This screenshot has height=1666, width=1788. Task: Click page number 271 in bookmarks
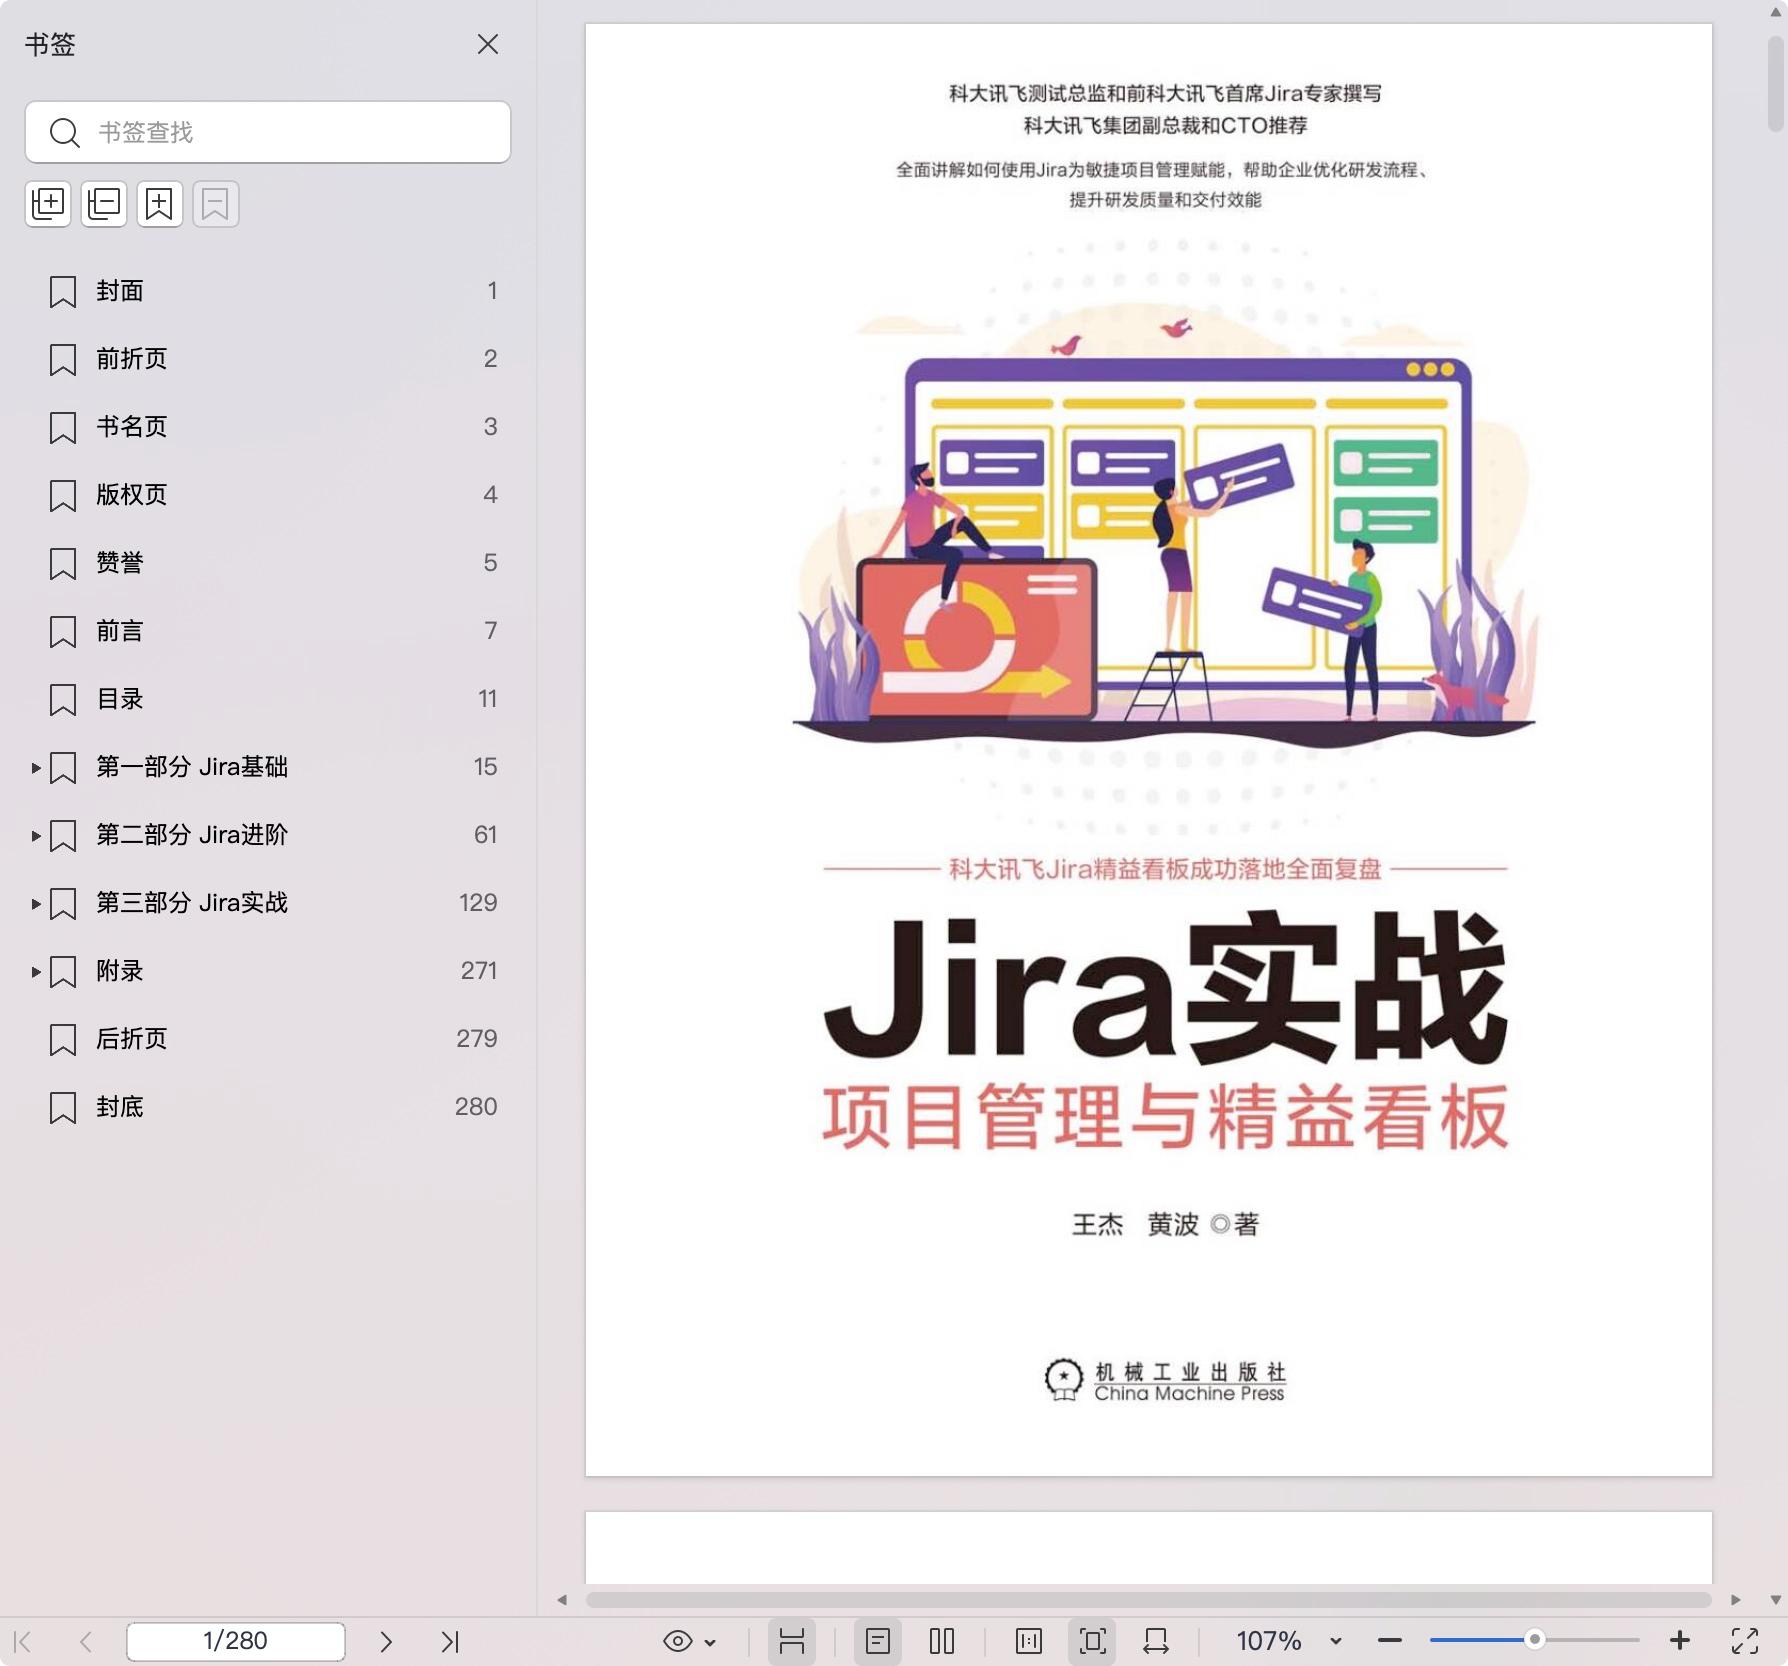coord(478,971)
